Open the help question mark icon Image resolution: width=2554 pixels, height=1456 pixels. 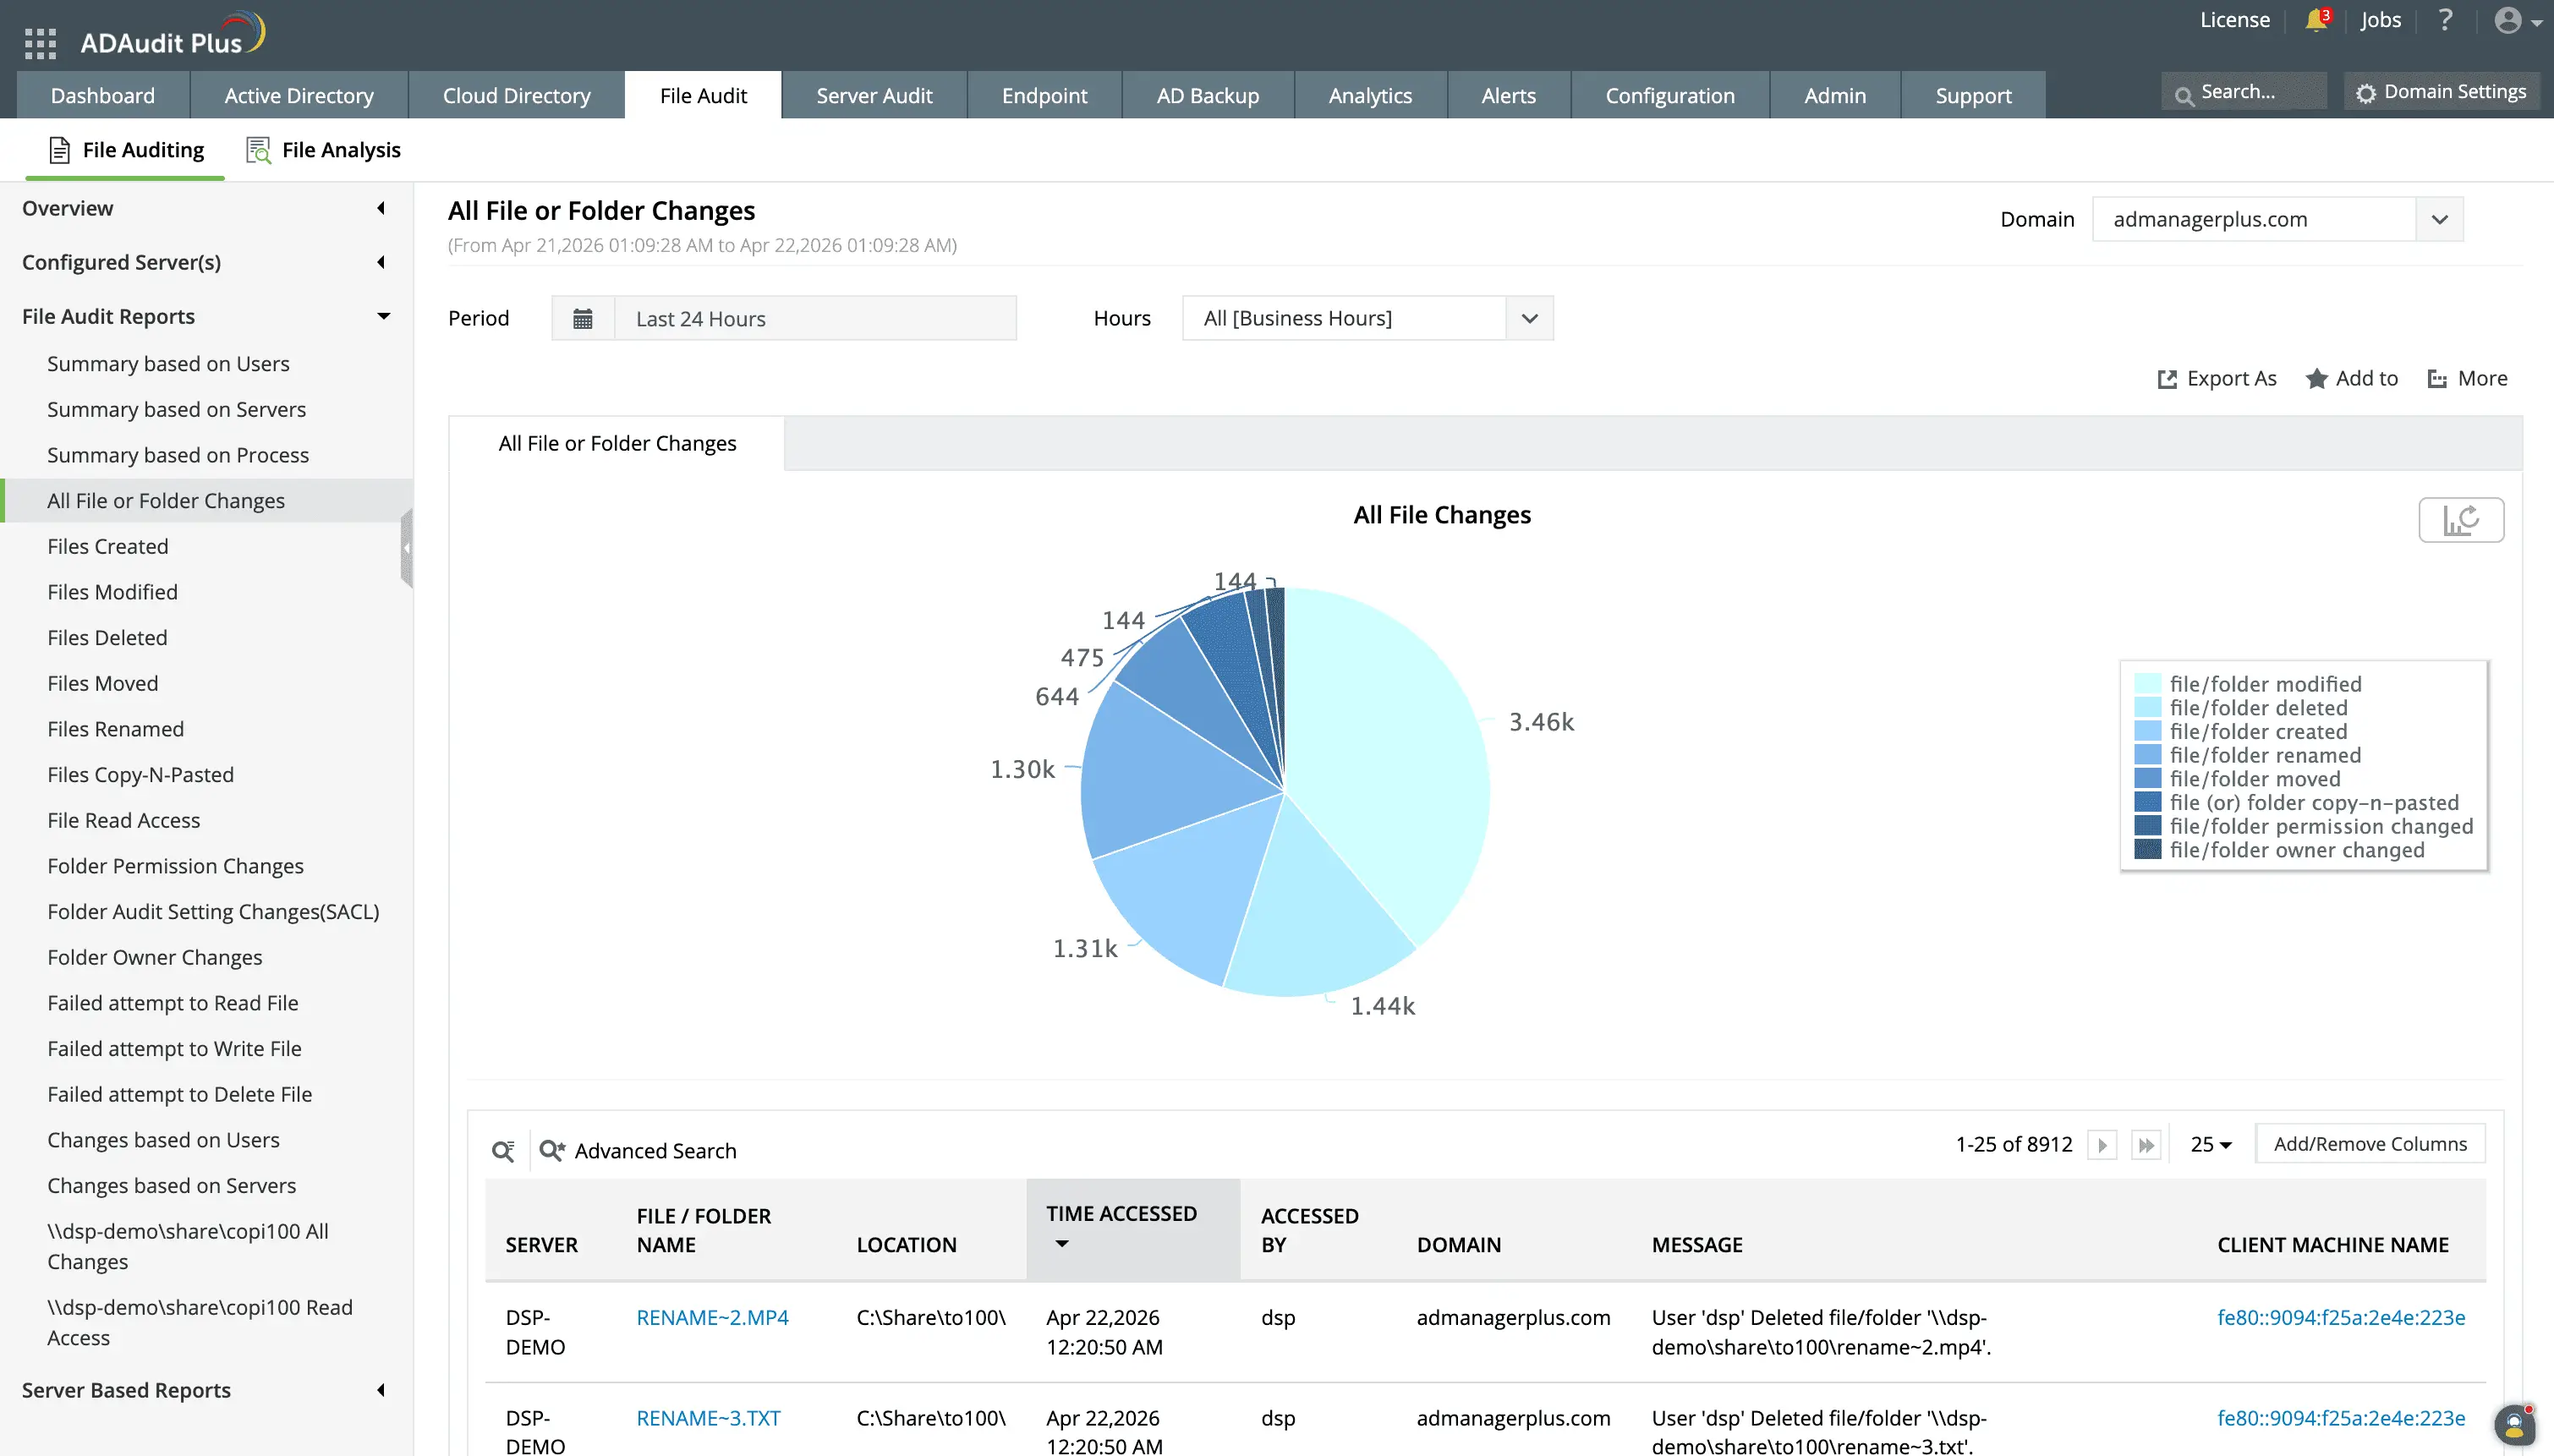point(2445,20)
